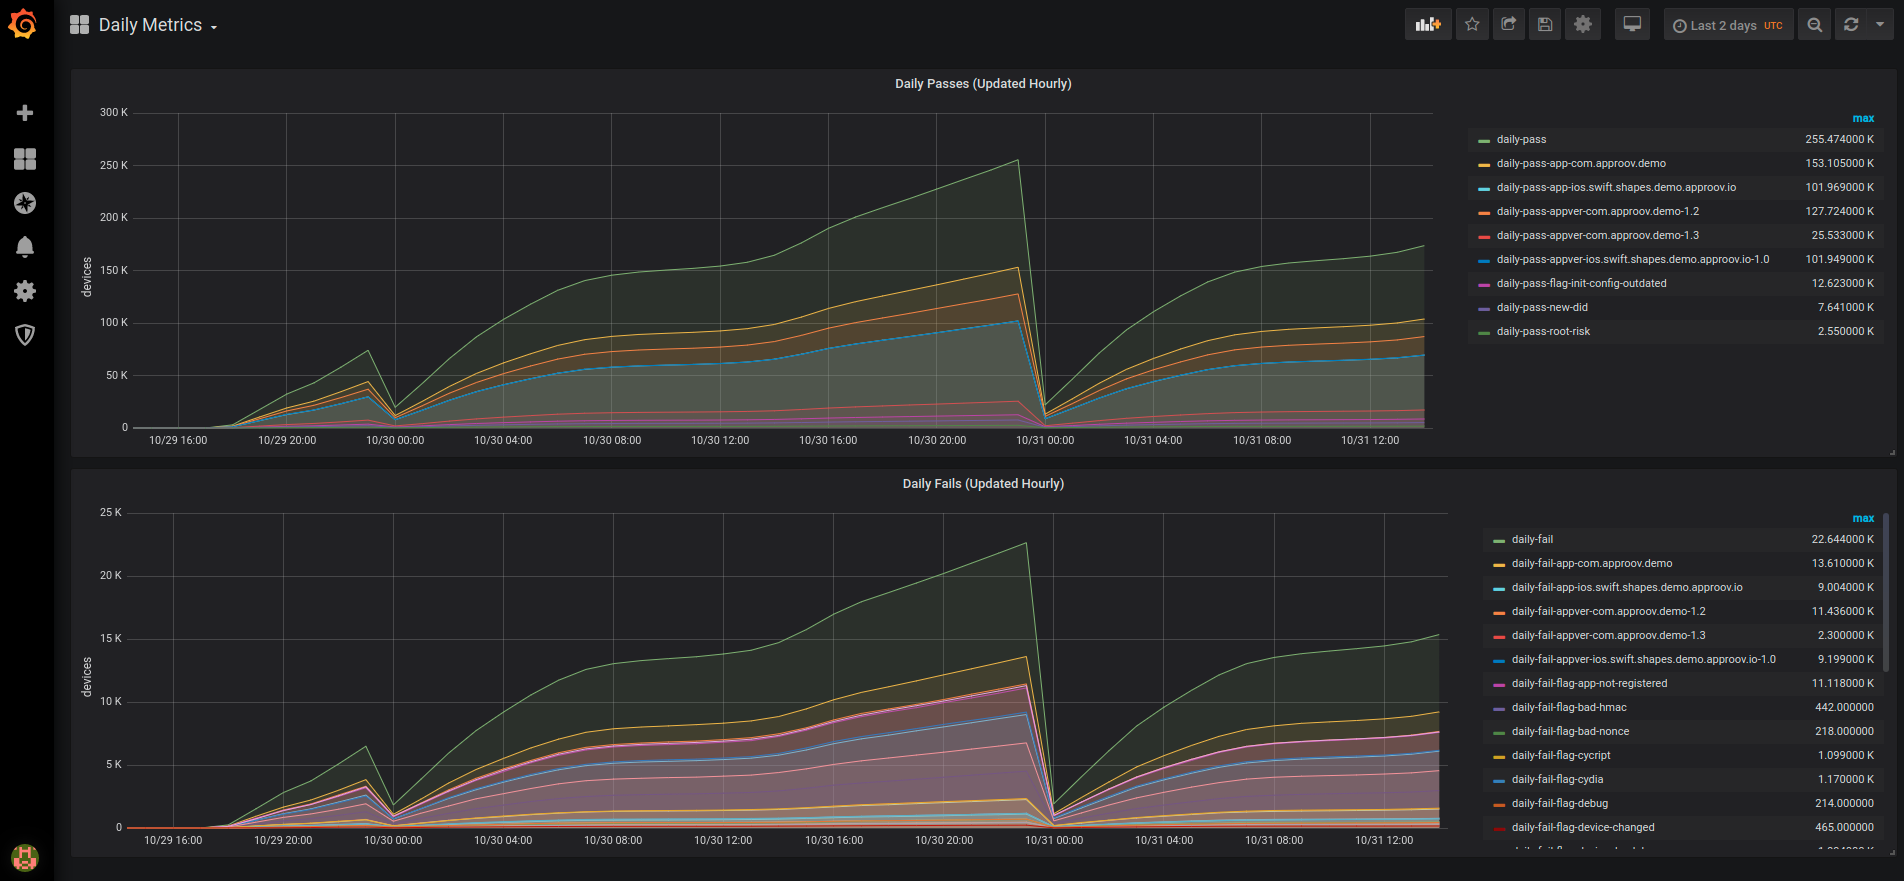
Task: Open the Daily Metrics dashboard dropdown
Action: tap(157, 25)
